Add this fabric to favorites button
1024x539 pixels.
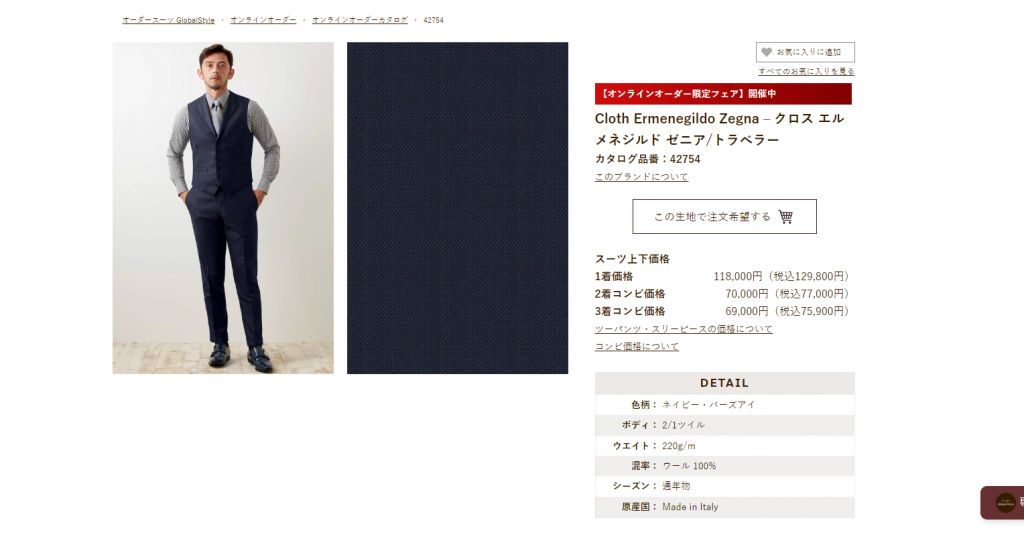pos(805,52)
